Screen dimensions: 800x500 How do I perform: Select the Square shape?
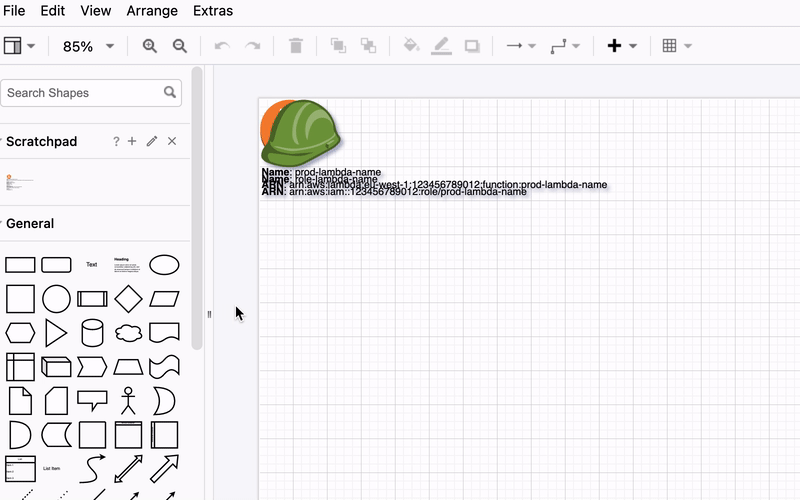click(x=20, y=299)
